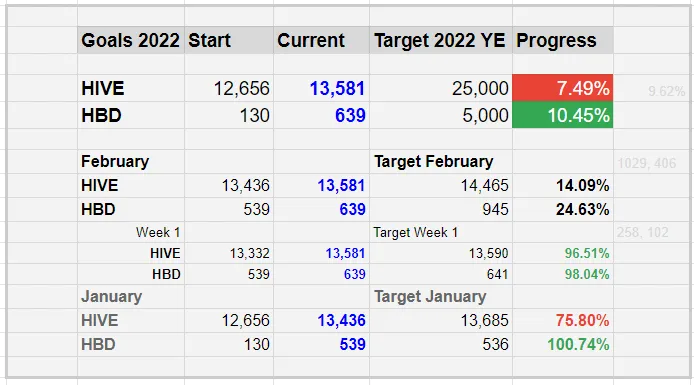
Task: Select the 'February' section label cell
Action: point(131,162)
